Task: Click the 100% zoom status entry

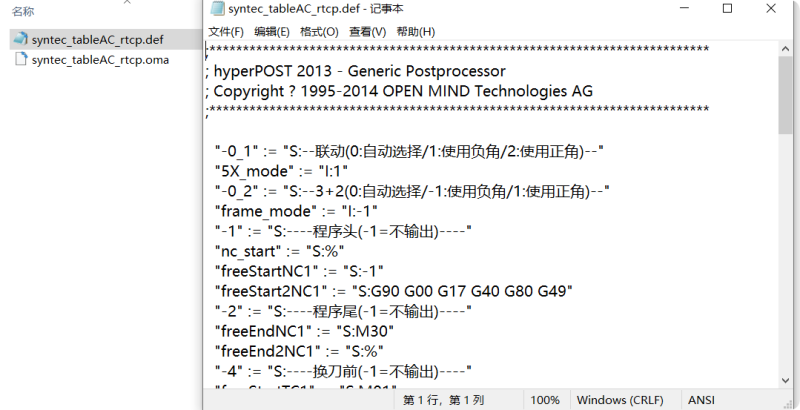Action: pos(544,400)
